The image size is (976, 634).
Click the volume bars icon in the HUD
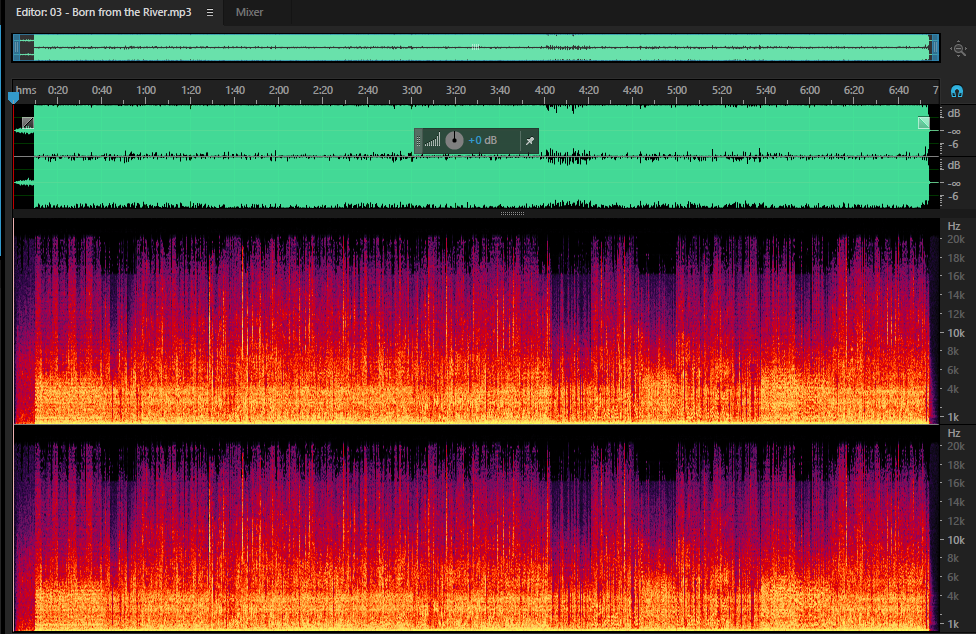click(433, 140)
